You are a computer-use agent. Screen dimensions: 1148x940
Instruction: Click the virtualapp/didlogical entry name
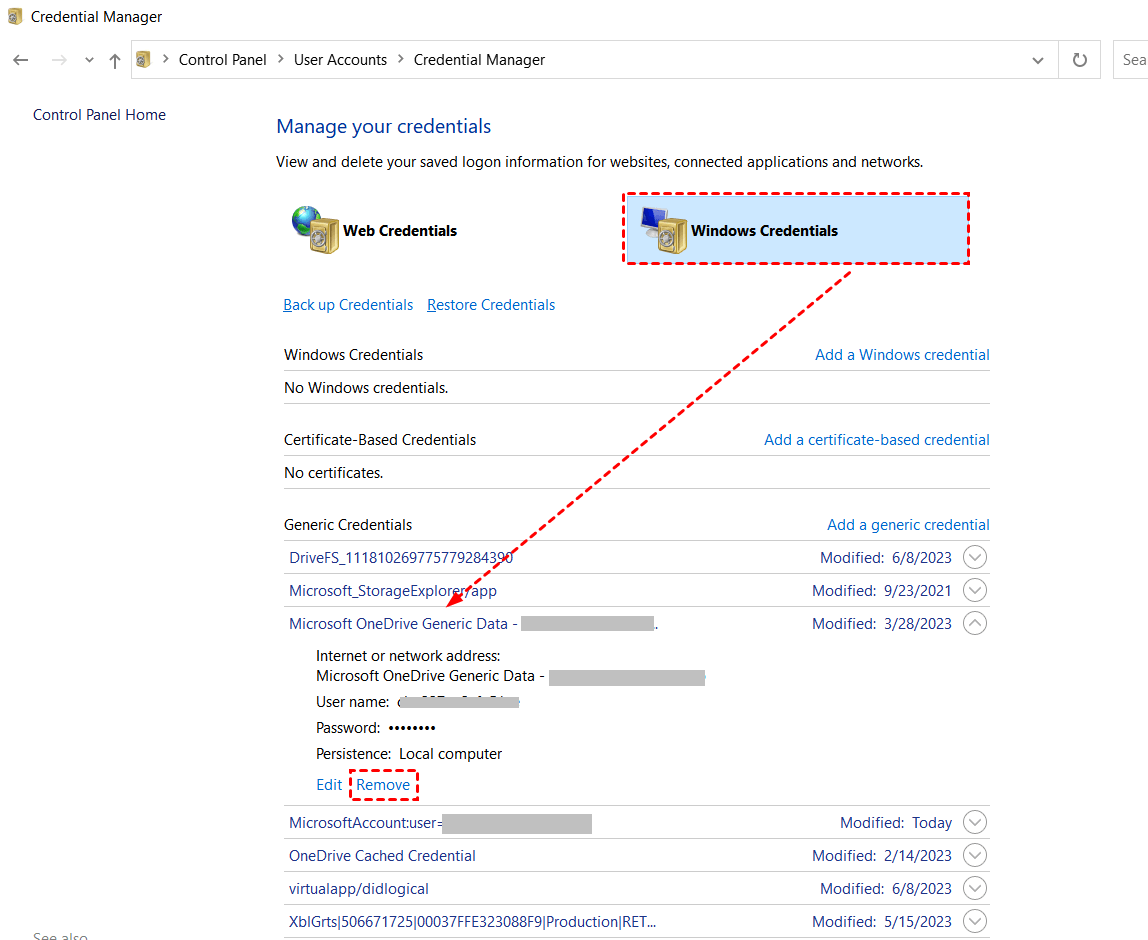point(359,889)
